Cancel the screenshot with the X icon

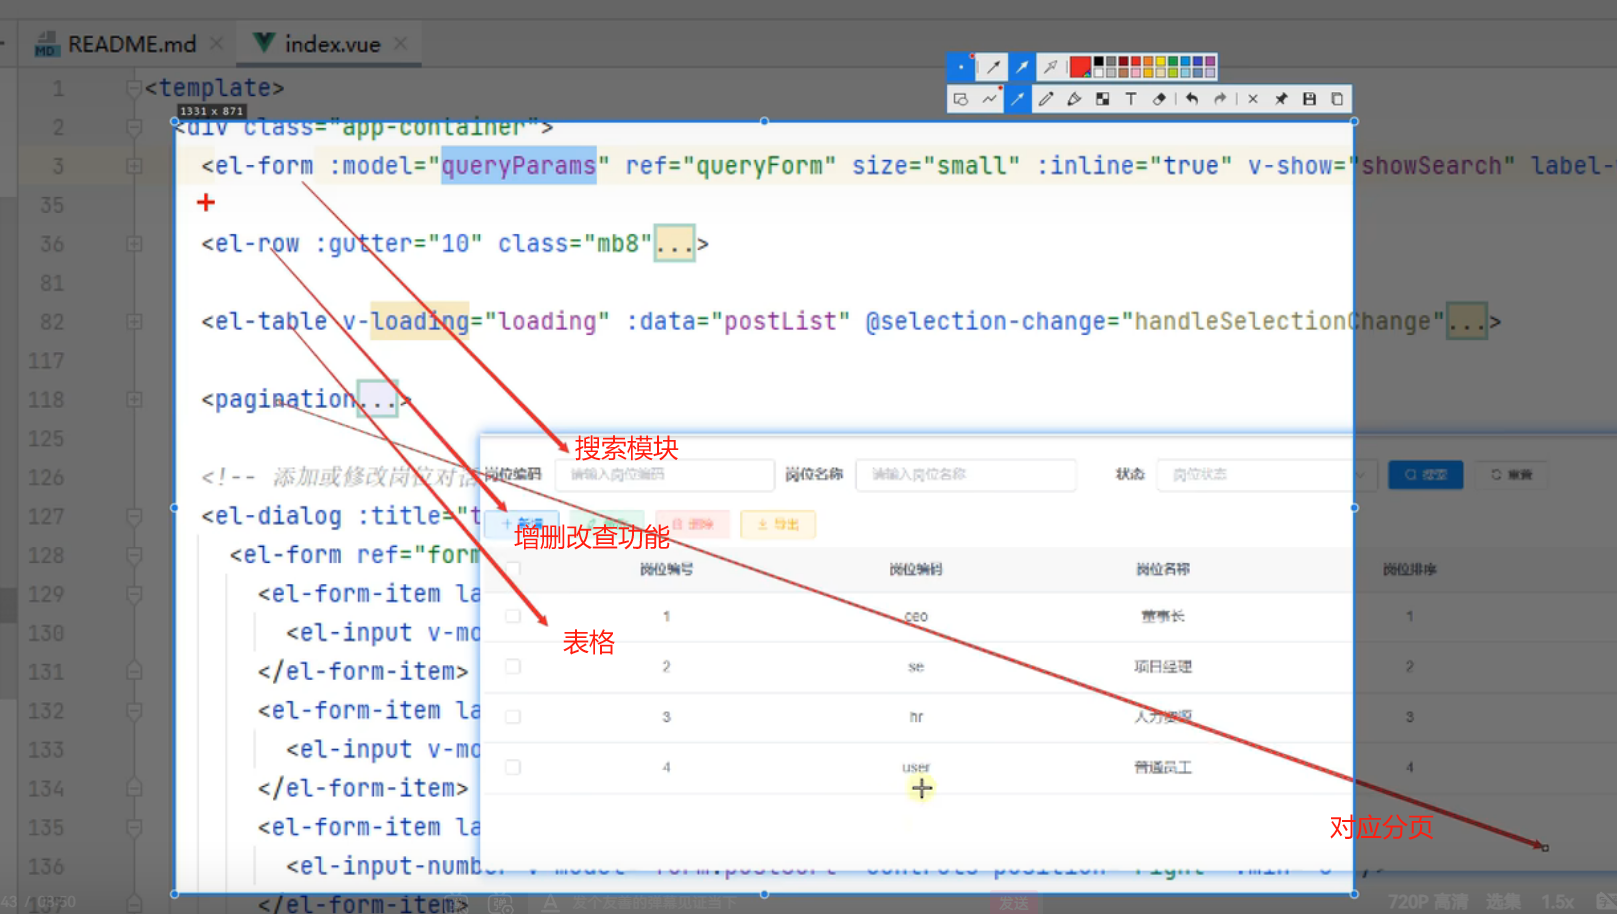click(1253, 99)
